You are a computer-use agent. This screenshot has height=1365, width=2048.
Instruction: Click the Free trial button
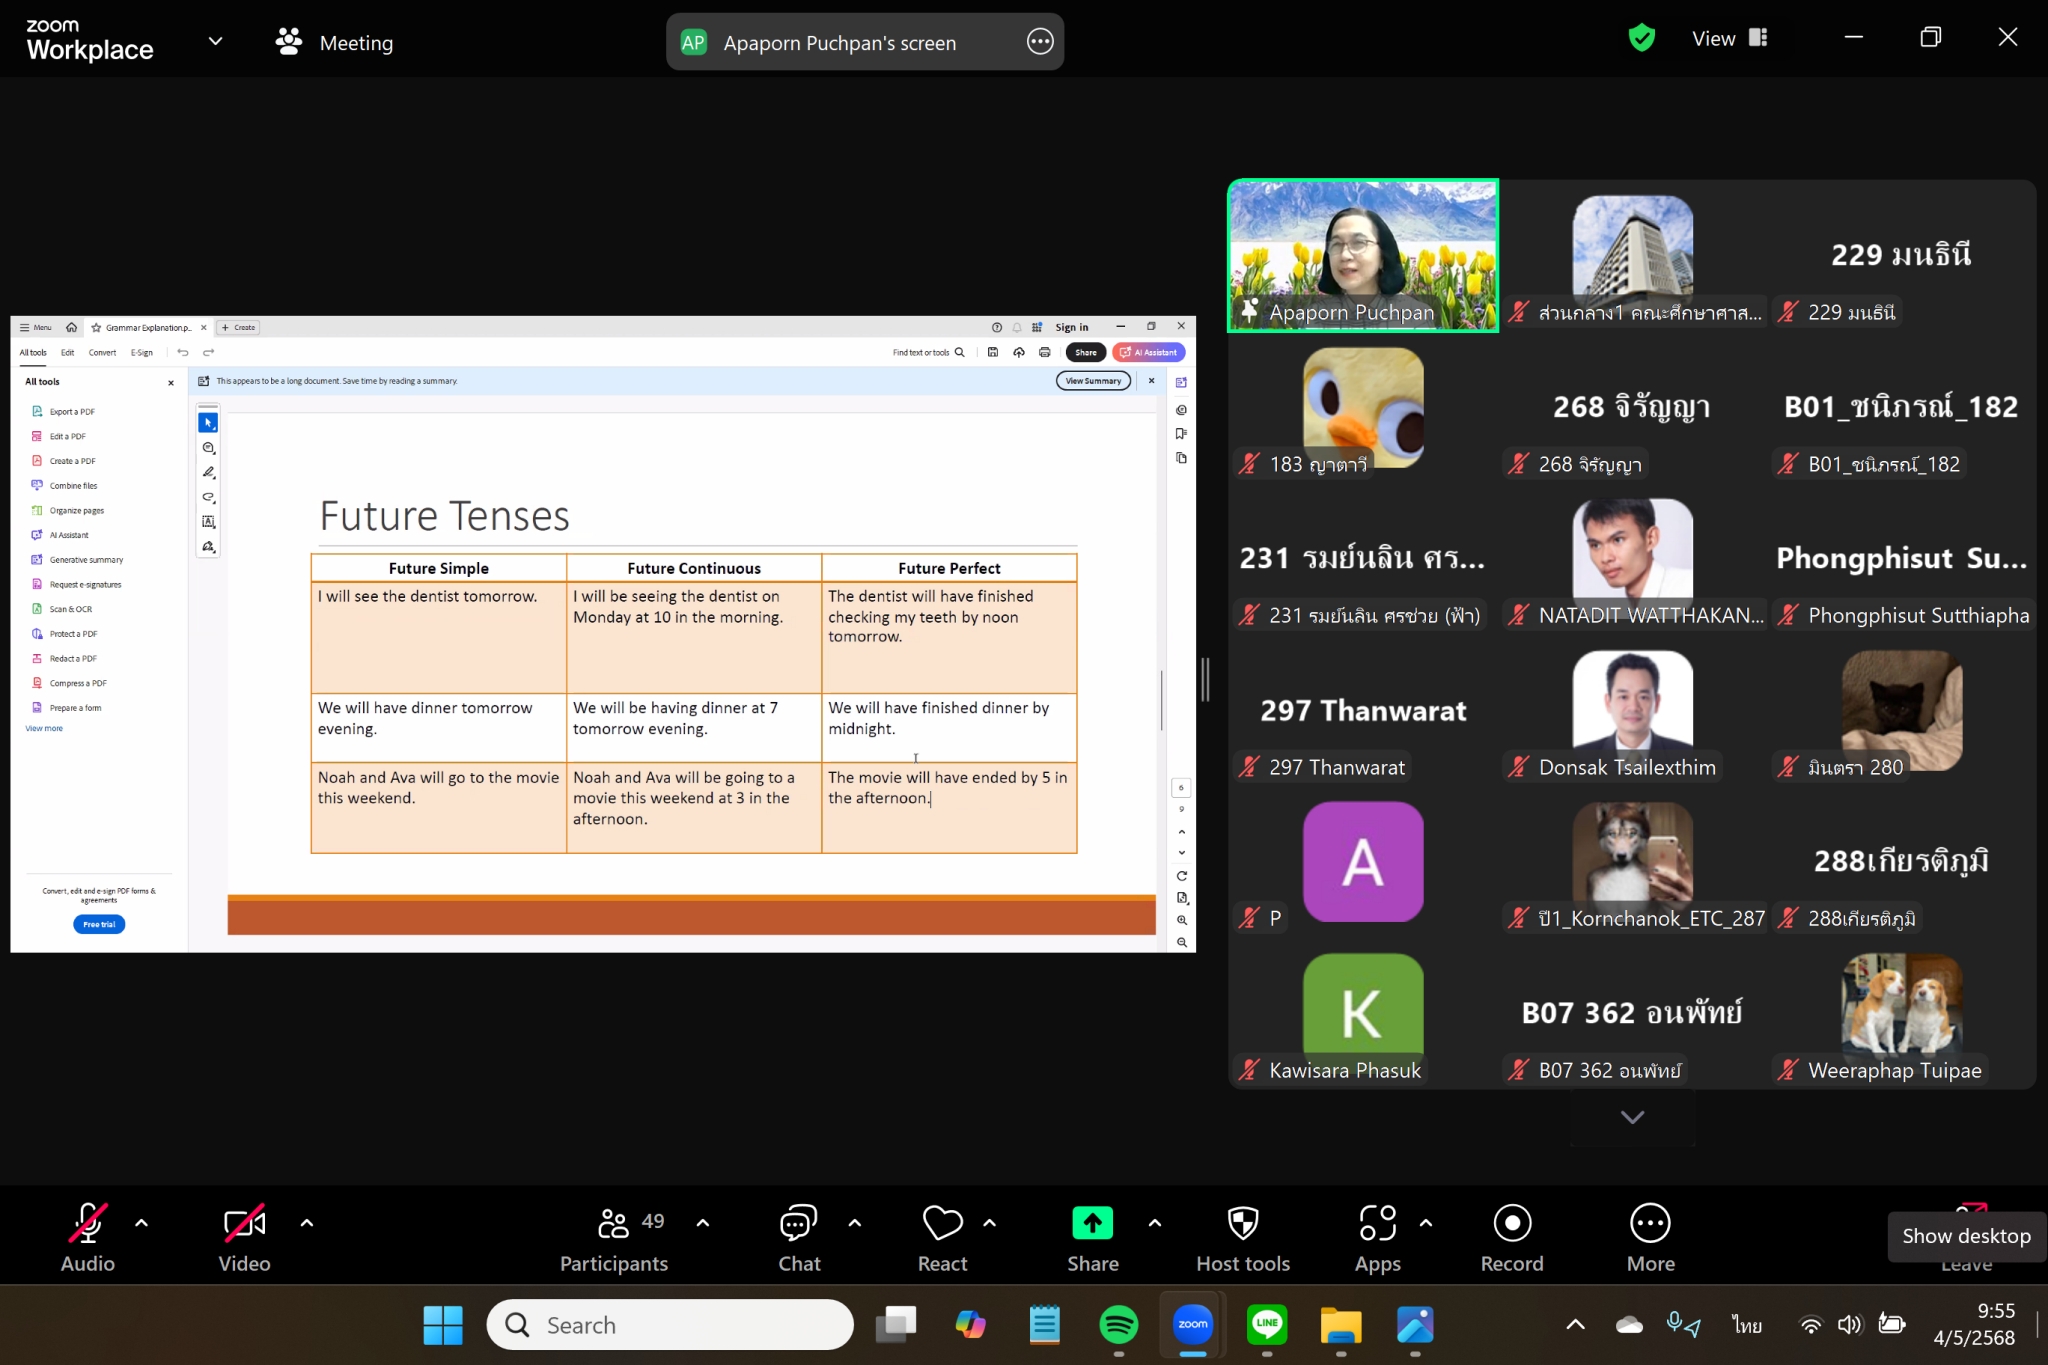click(x=99, y=924)
